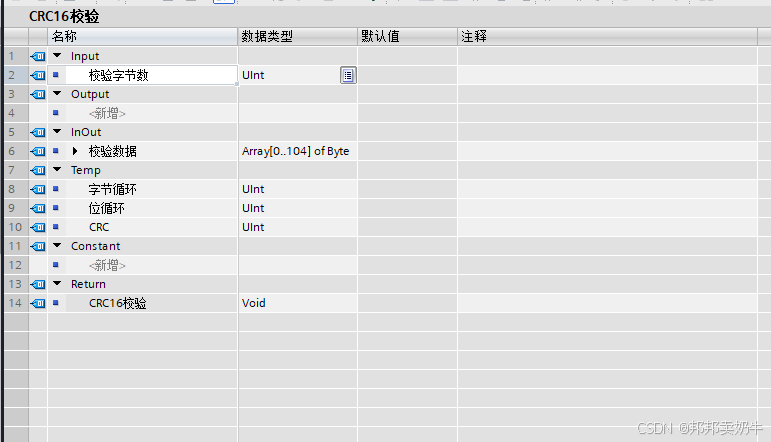The width and height of the screenshot is (771, 442).
Task: Click the tag icon of InOut row
Action: click(38, 132)
